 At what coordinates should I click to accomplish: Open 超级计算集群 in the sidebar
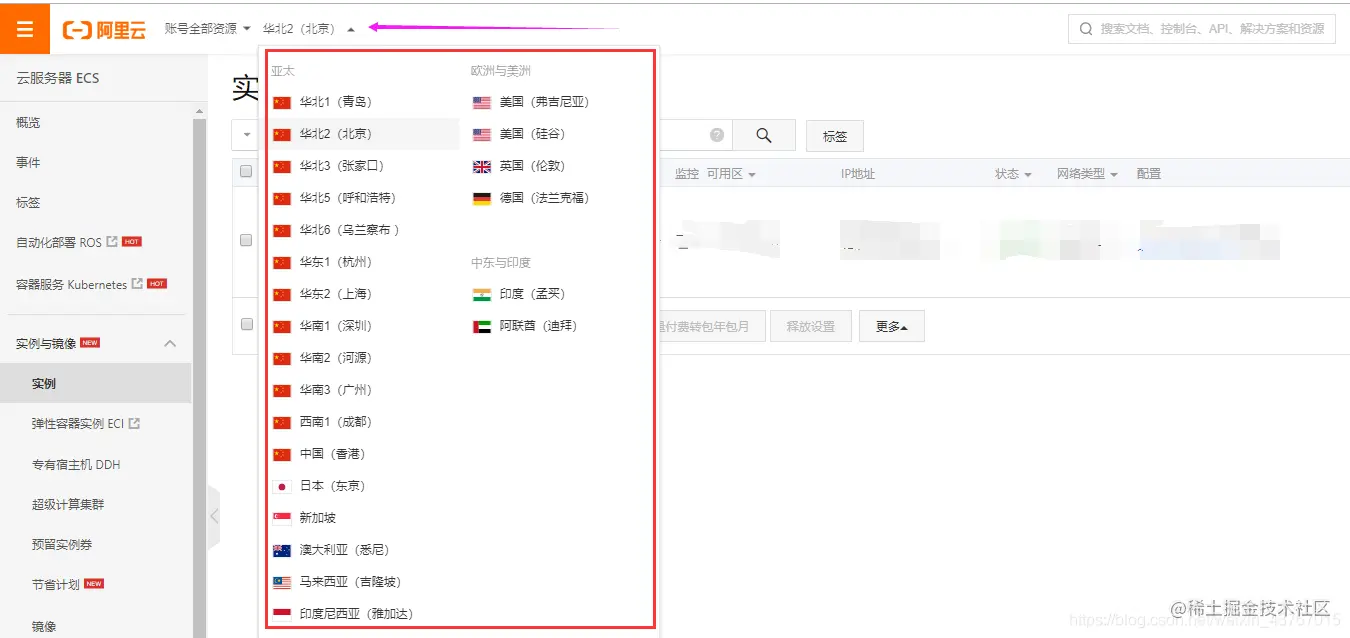68,504
